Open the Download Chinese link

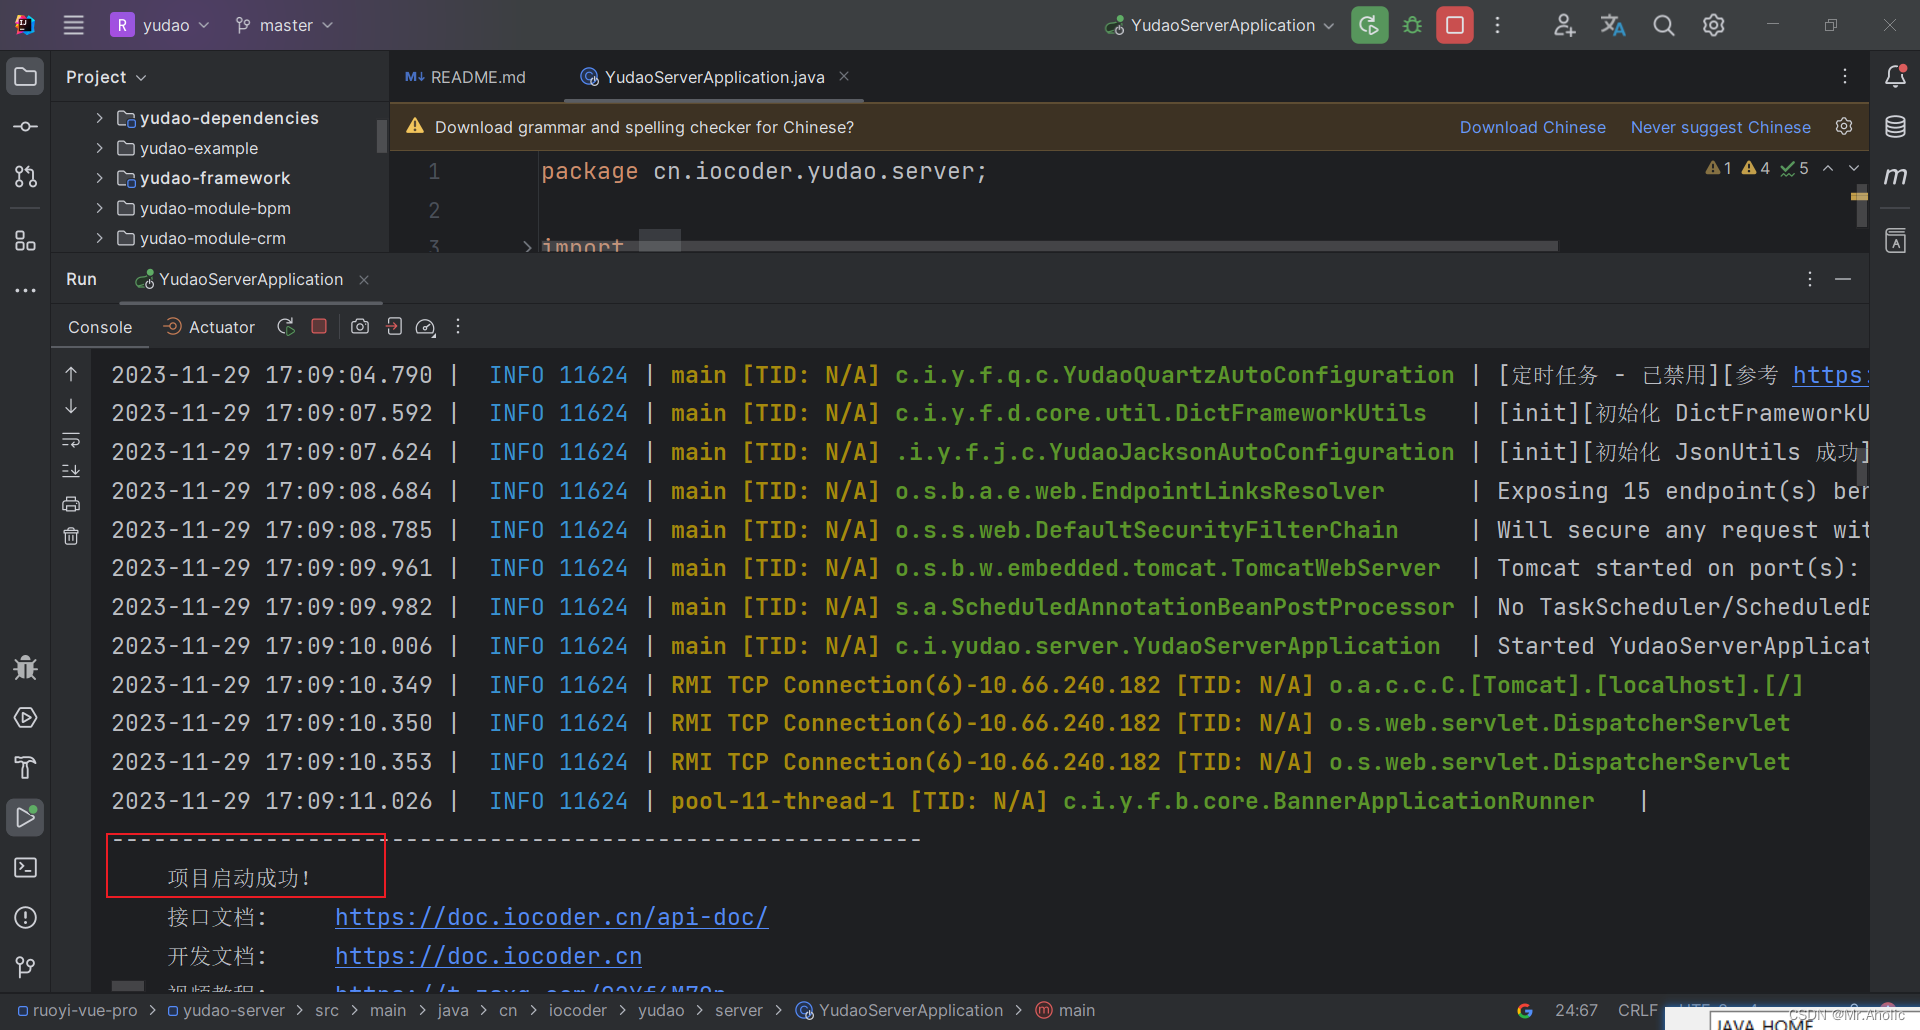click(x=1532, y=127)
